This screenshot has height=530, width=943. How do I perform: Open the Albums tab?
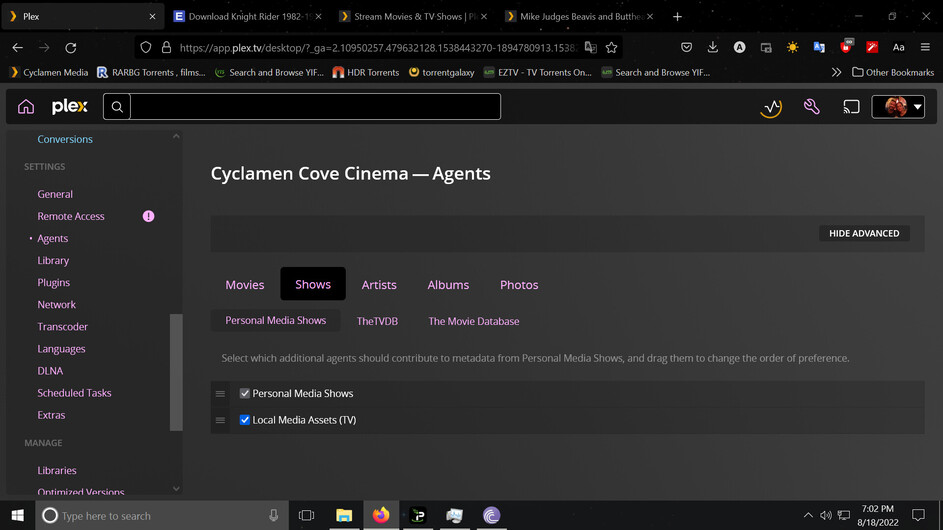pos(448,285)
